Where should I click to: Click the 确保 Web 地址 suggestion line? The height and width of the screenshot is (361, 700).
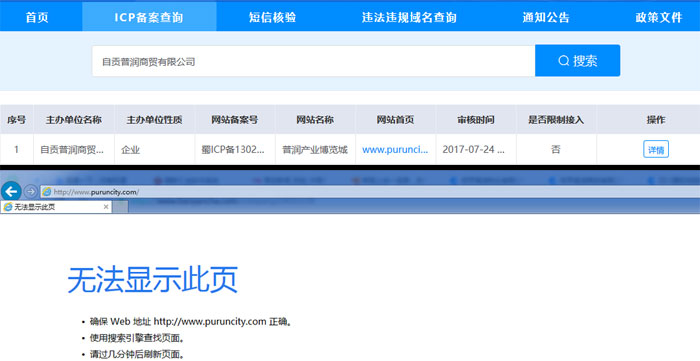tap(192, 321)
